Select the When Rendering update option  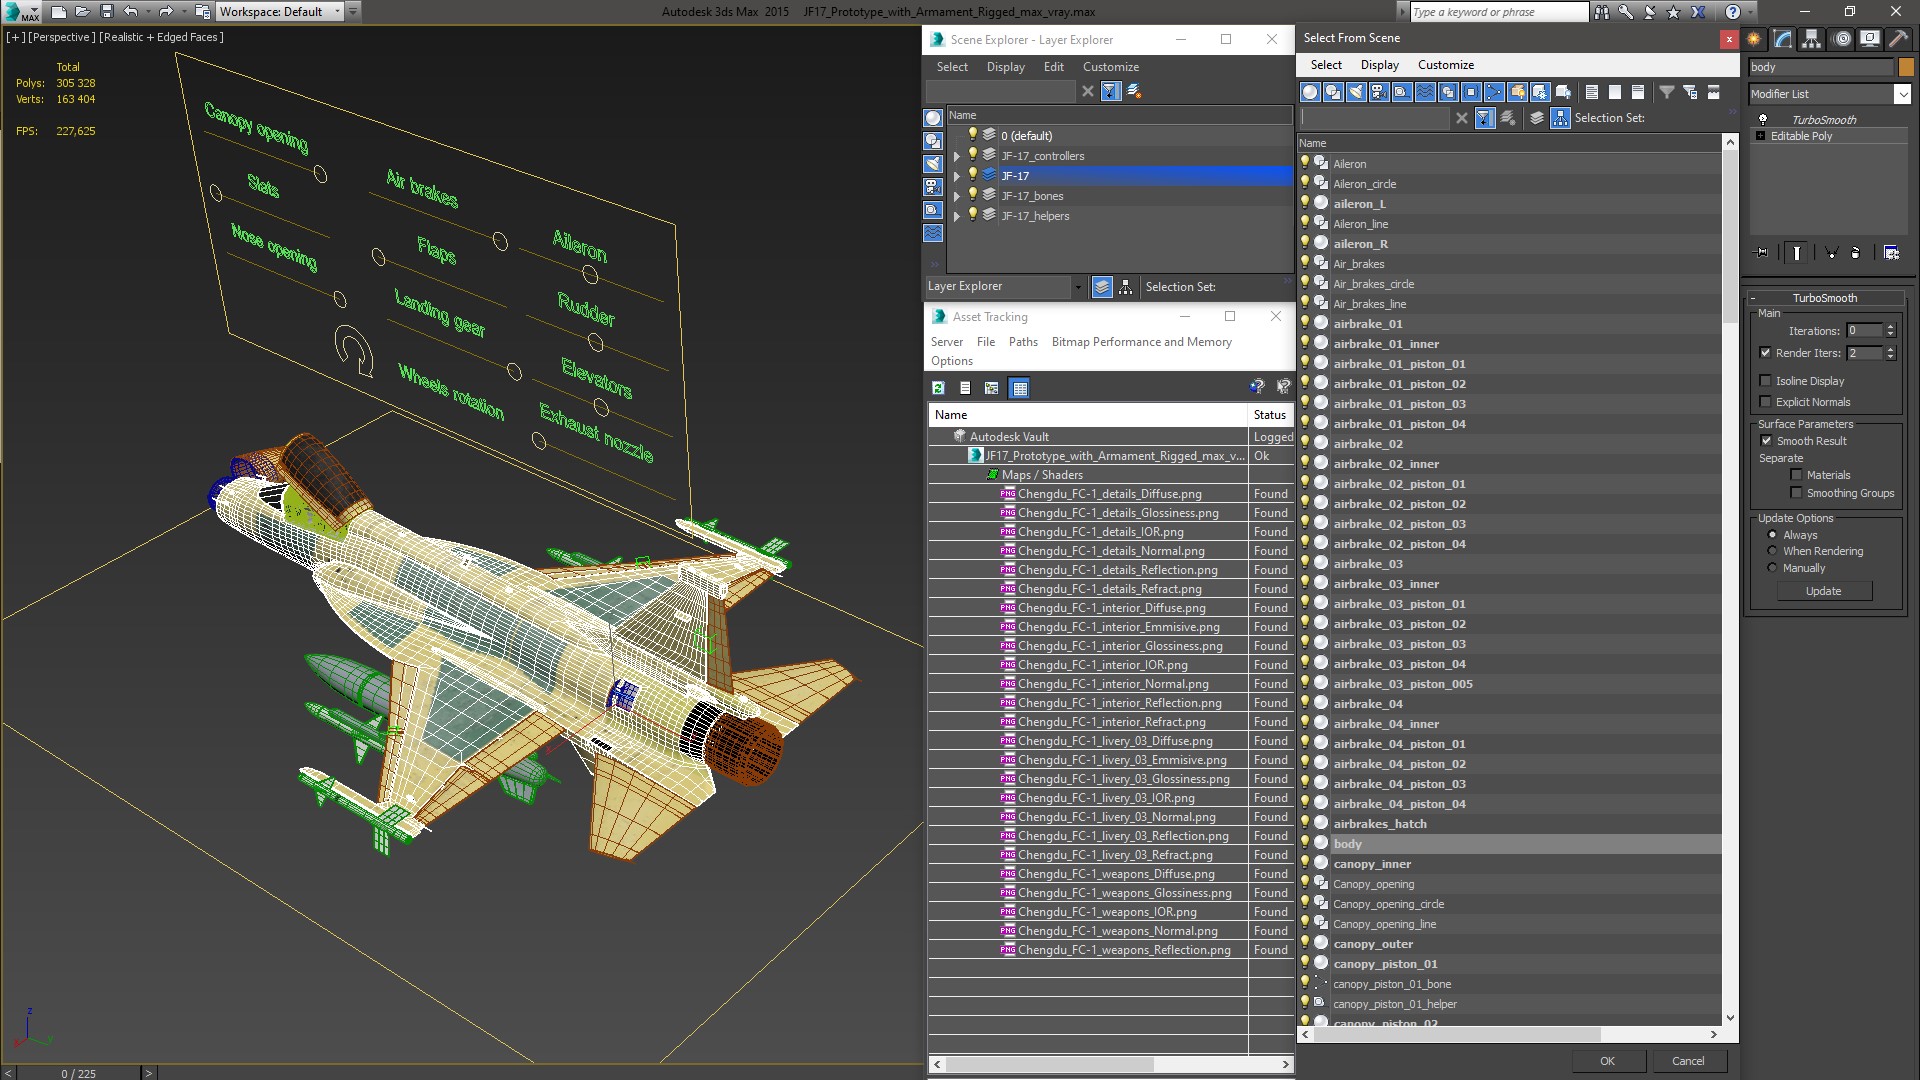[x=1772, y=551]
